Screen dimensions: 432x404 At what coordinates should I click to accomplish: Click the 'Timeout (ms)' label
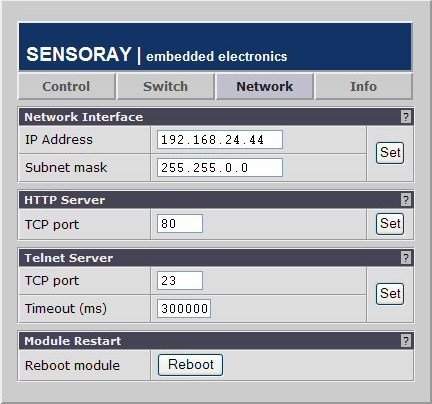tap(66, 309)
